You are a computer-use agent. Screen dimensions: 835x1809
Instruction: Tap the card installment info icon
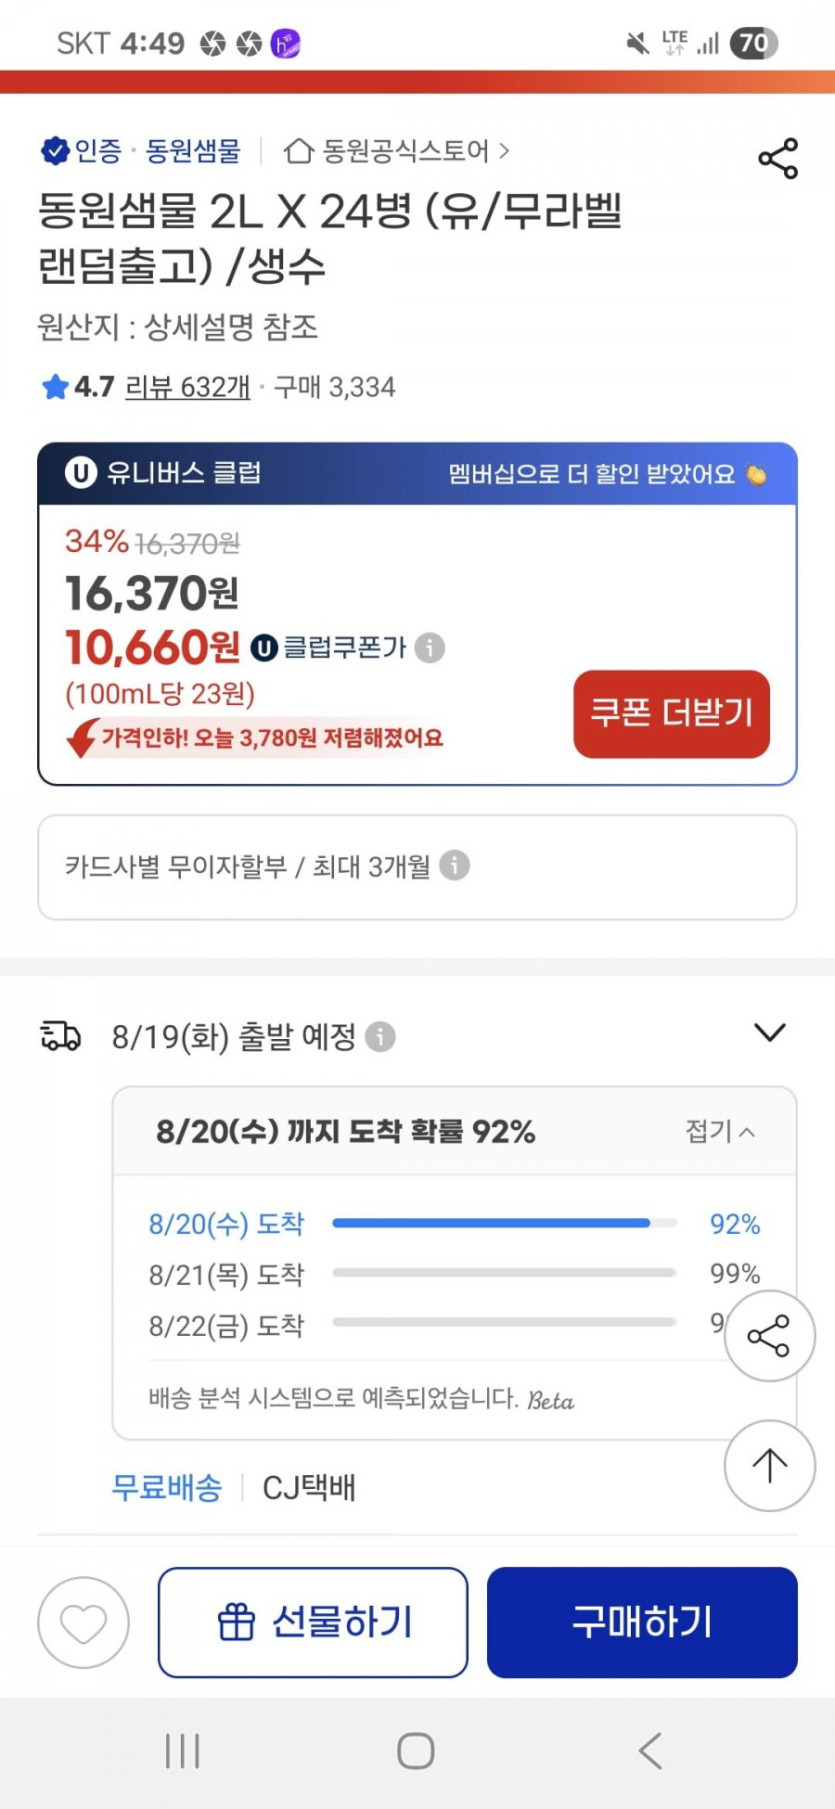point(454,865)
